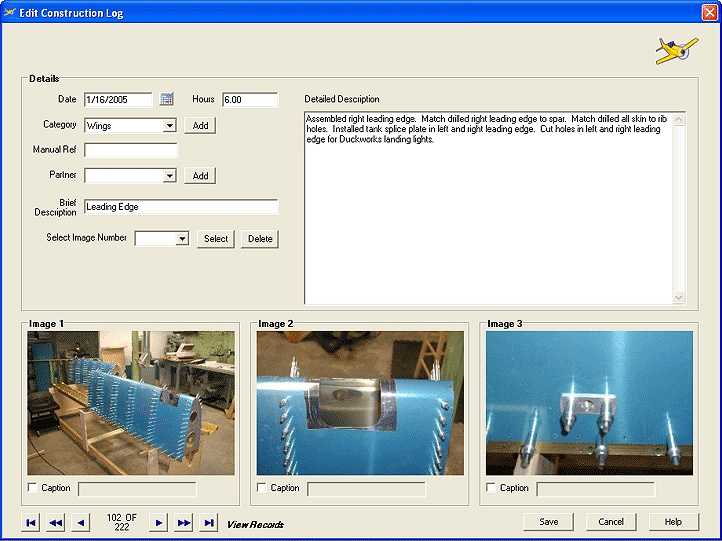Skip forward several records
Screen dimensions: 722x541
(x=183, y=523)
